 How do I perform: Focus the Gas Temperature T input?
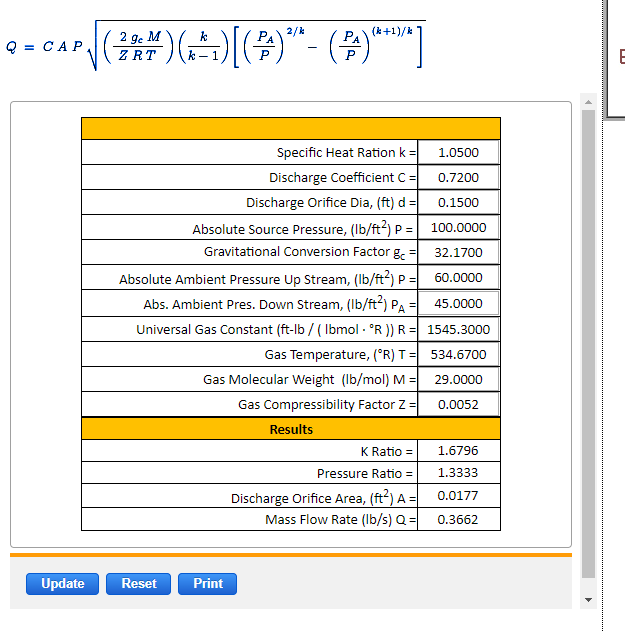coord(458,355)
